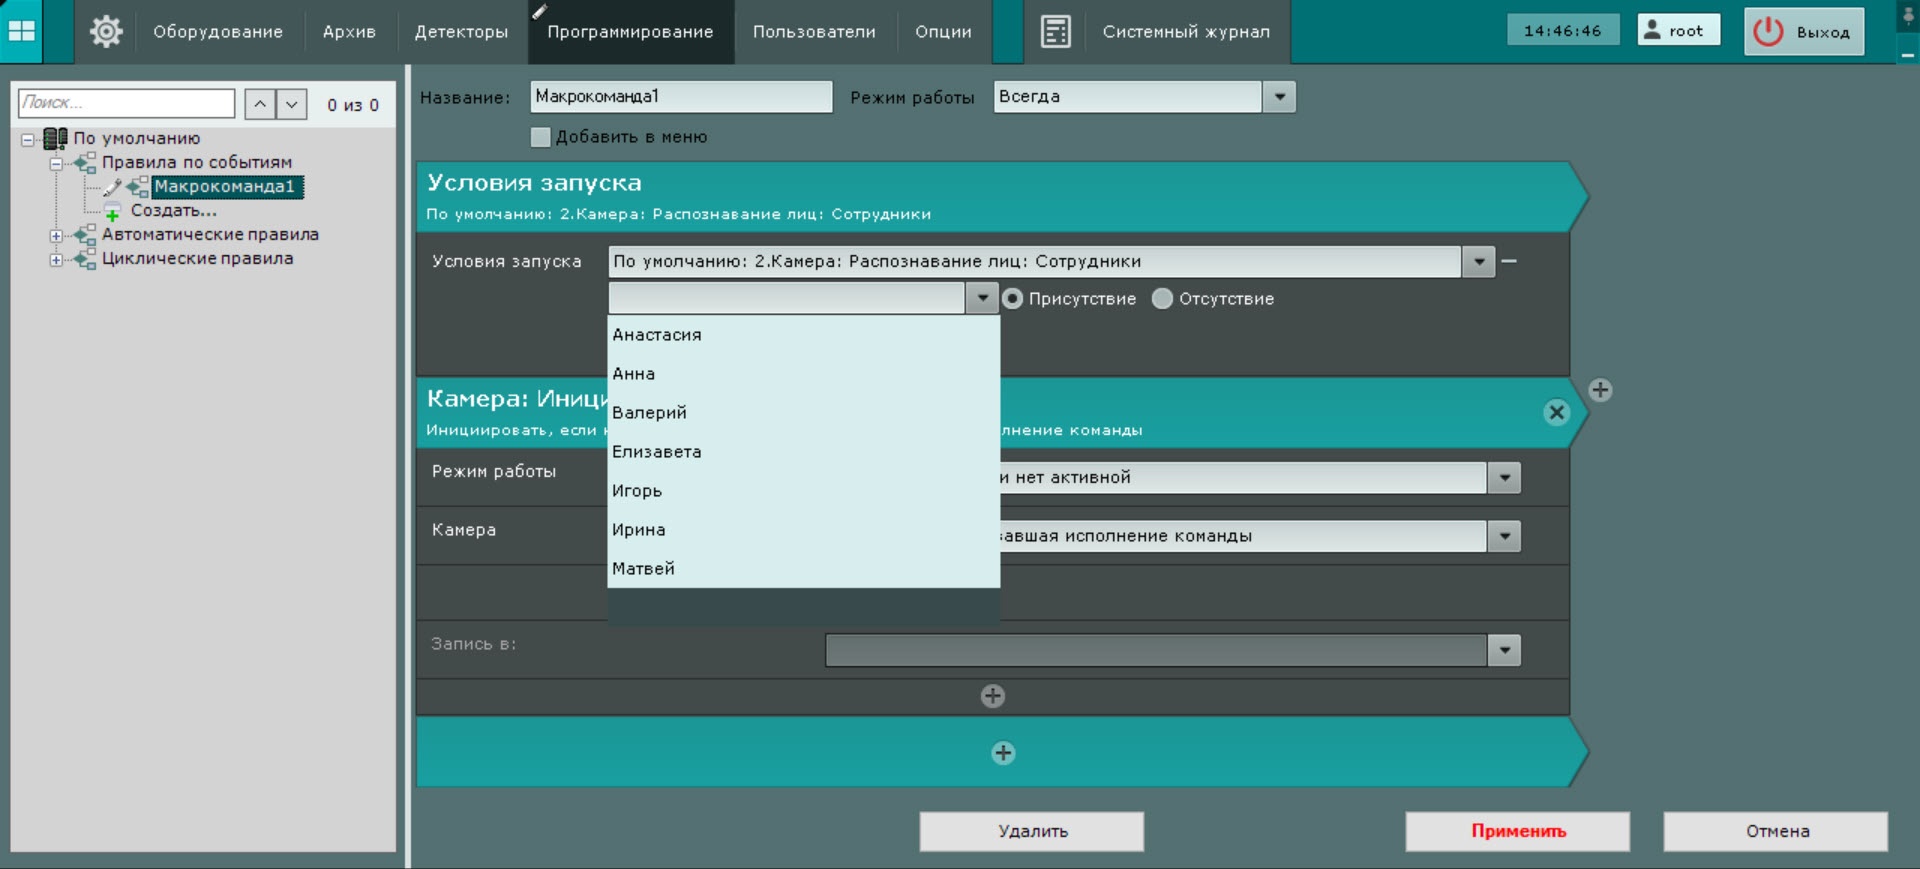Choose Елизавета from the names list
Image resolution: width=1920 pixels, height=869 pixels.
point(657,452)
